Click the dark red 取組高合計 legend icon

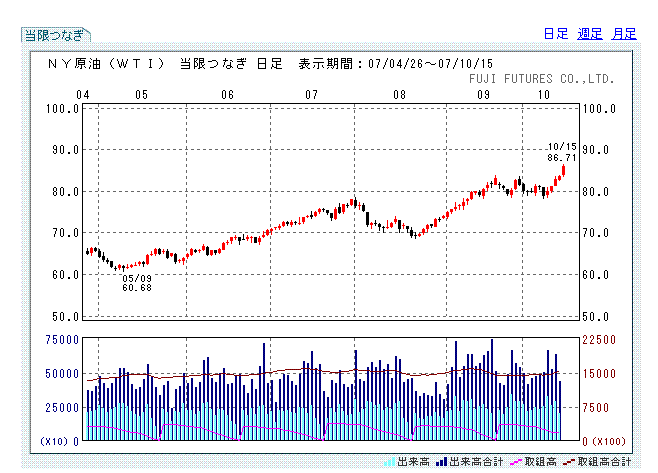(569, 462)
